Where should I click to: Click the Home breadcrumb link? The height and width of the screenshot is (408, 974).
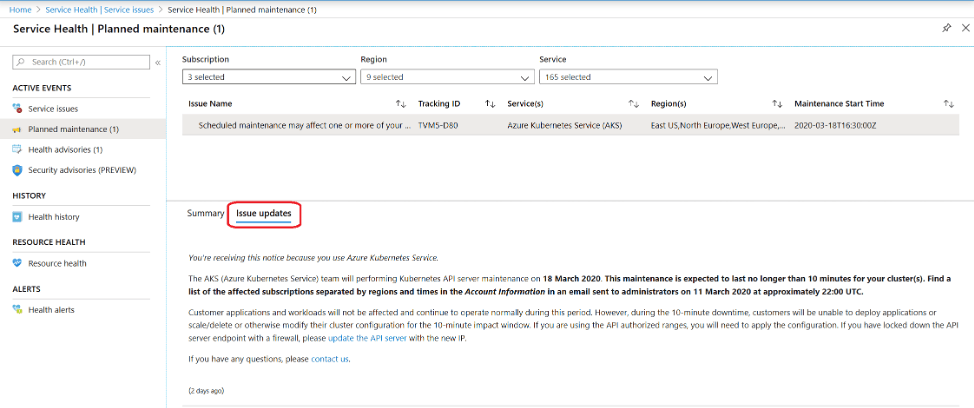(x=20, y=10)
